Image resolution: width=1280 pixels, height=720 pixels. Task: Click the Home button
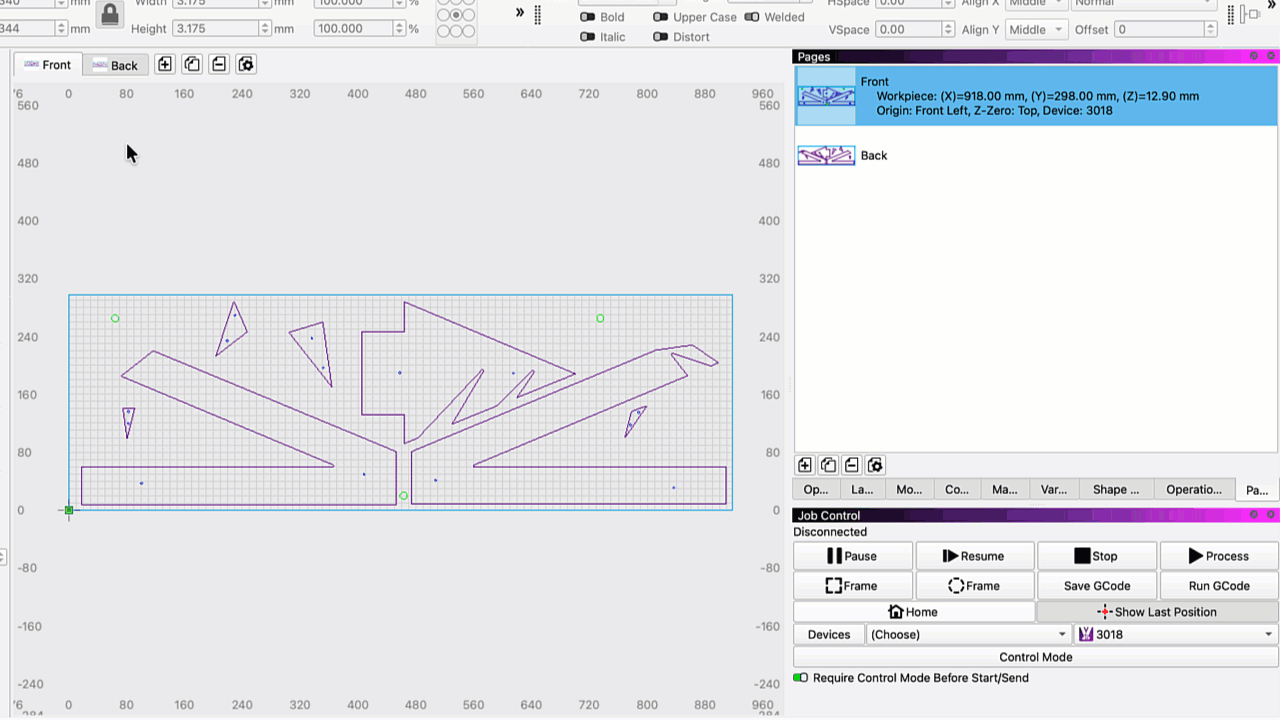(914, 612)
